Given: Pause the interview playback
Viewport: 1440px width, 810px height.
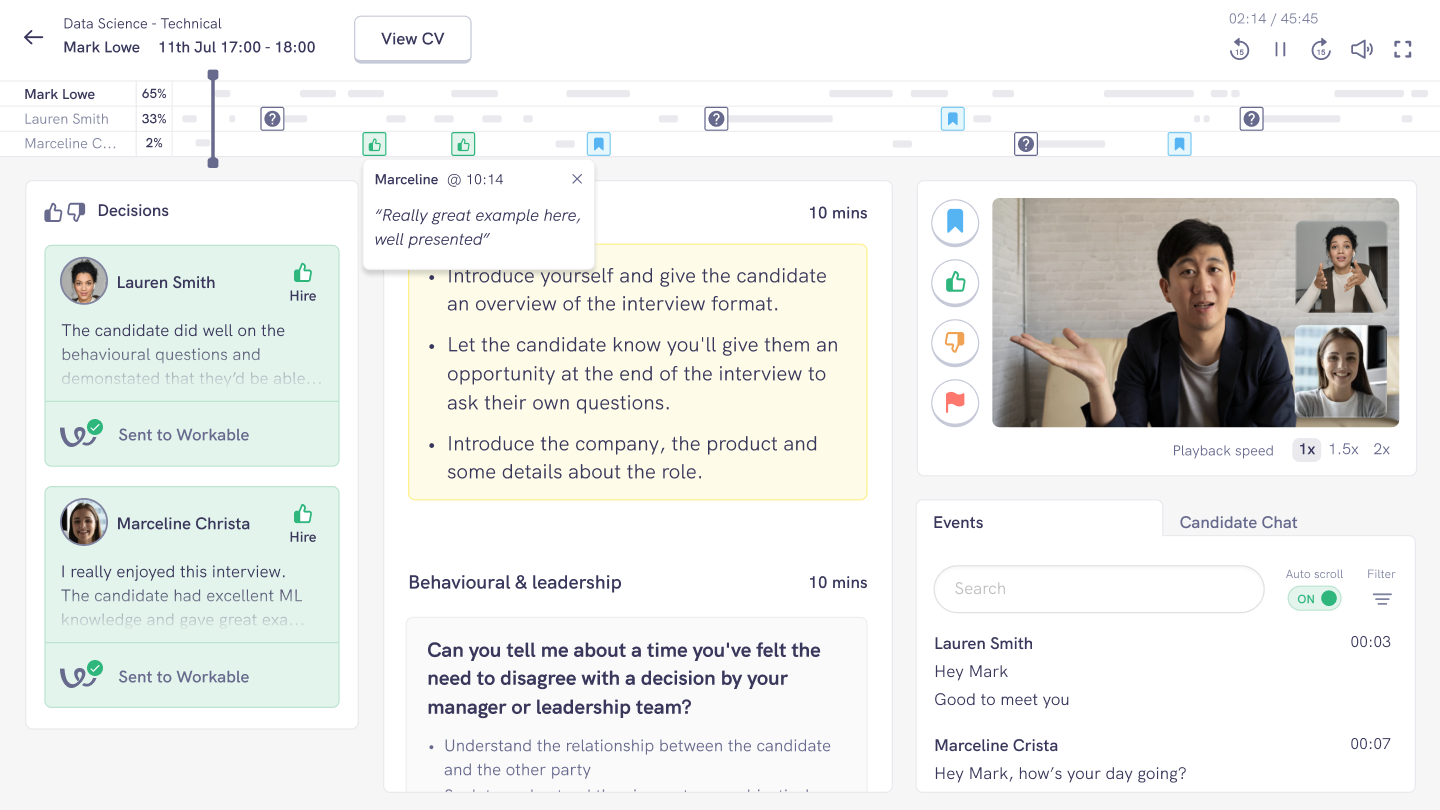Looking at the screenshot, I should (1280, 49).
